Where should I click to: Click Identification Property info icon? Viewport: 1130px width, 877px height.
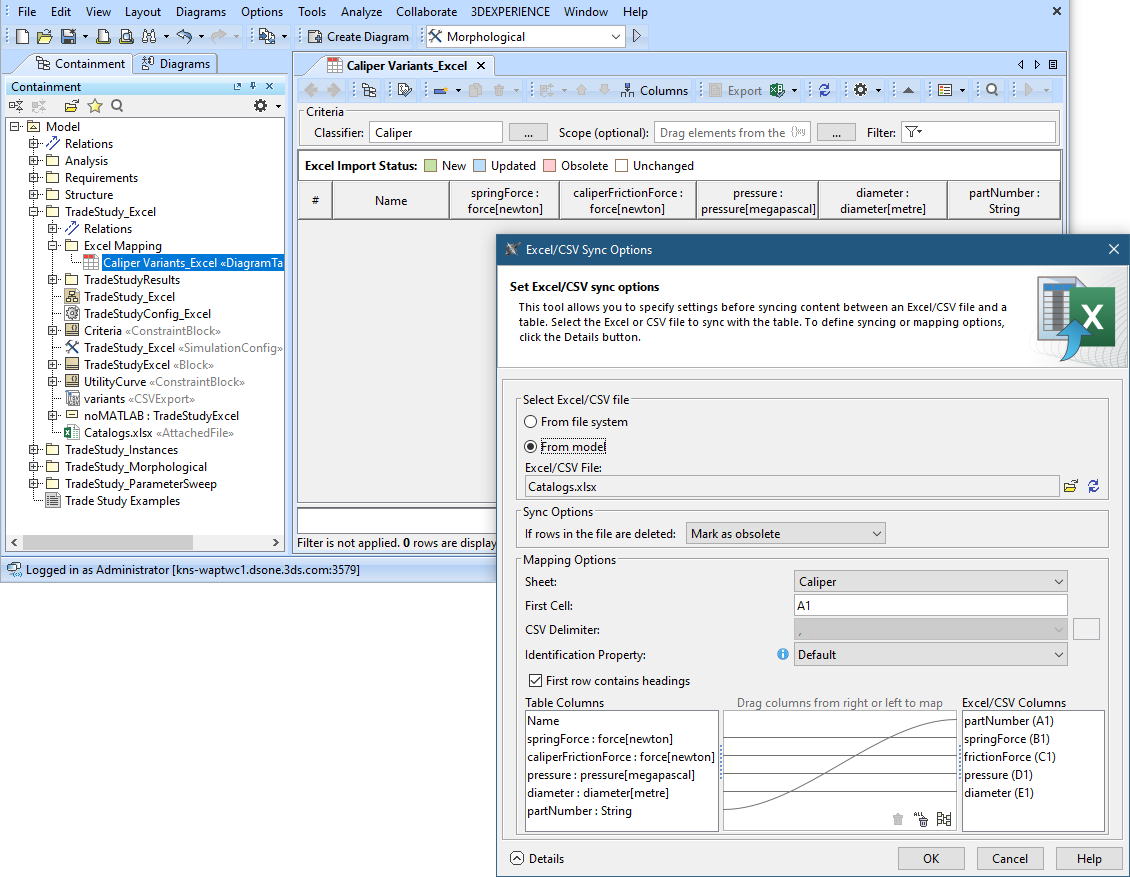(783, 655)
